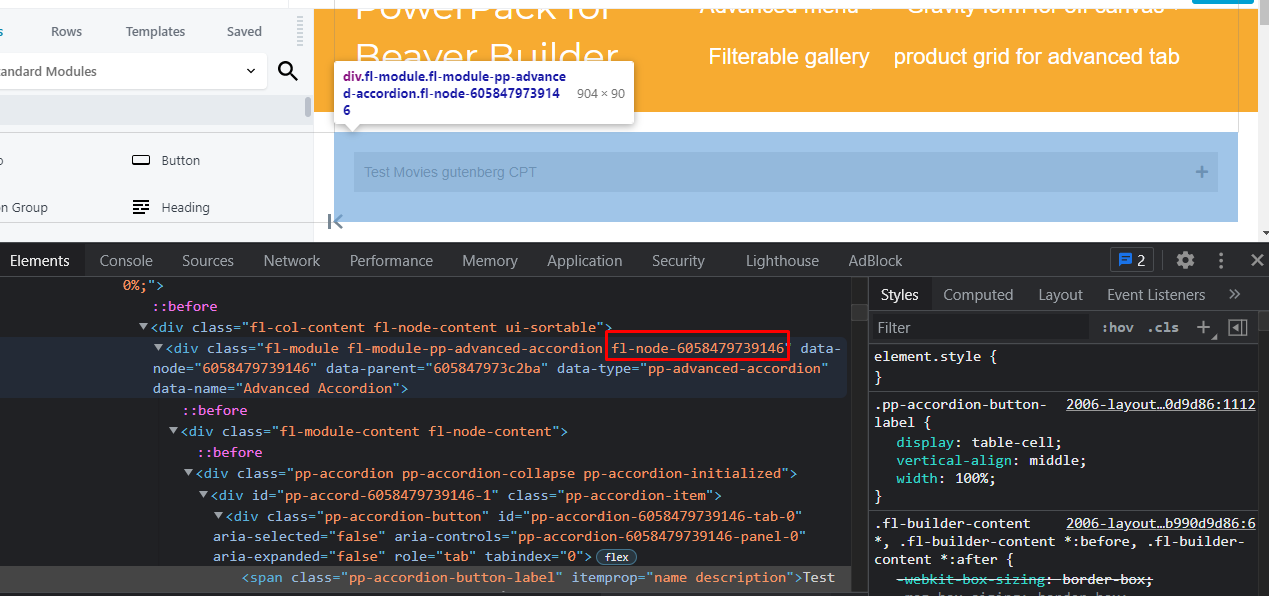Open the Application tab
This screenshot has width=1269, height=596.
point(585,260)
